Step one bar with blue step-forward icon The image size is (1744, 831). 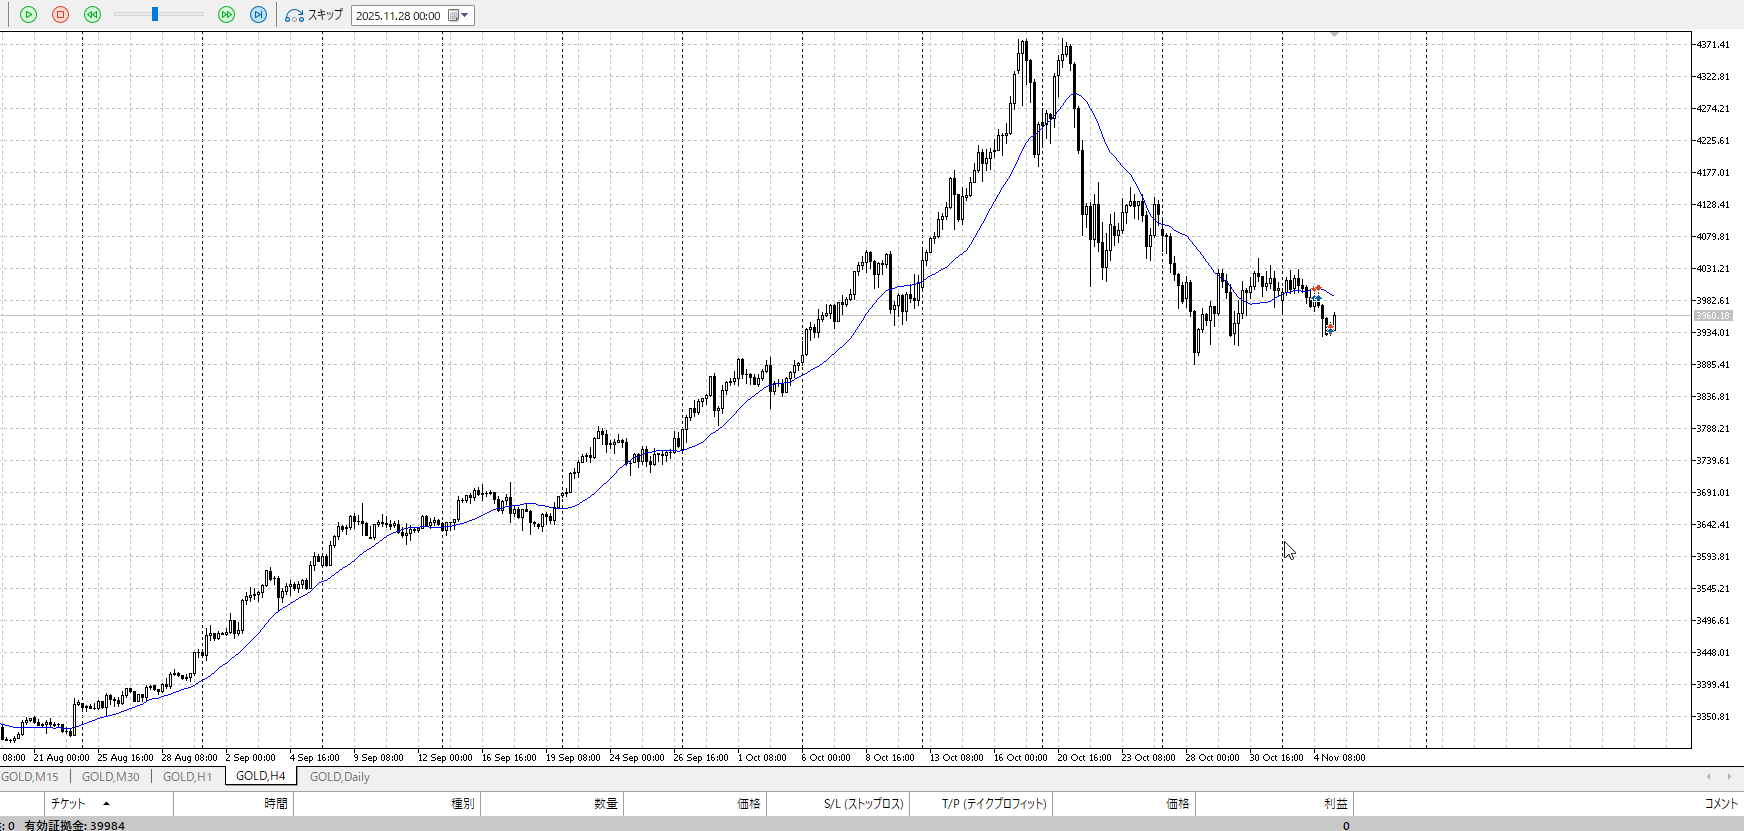pyautogui.click(x=258, y=15)
